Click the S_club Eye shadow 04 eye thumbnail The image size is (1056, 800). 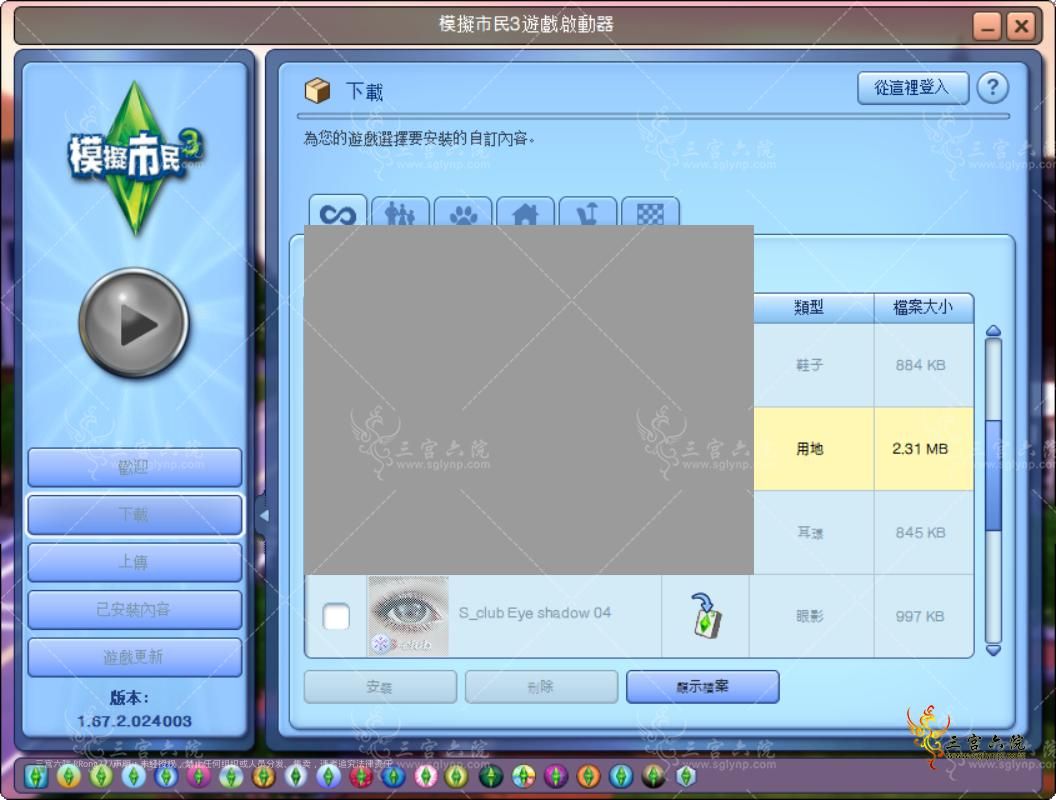click(x=408, y=615)
